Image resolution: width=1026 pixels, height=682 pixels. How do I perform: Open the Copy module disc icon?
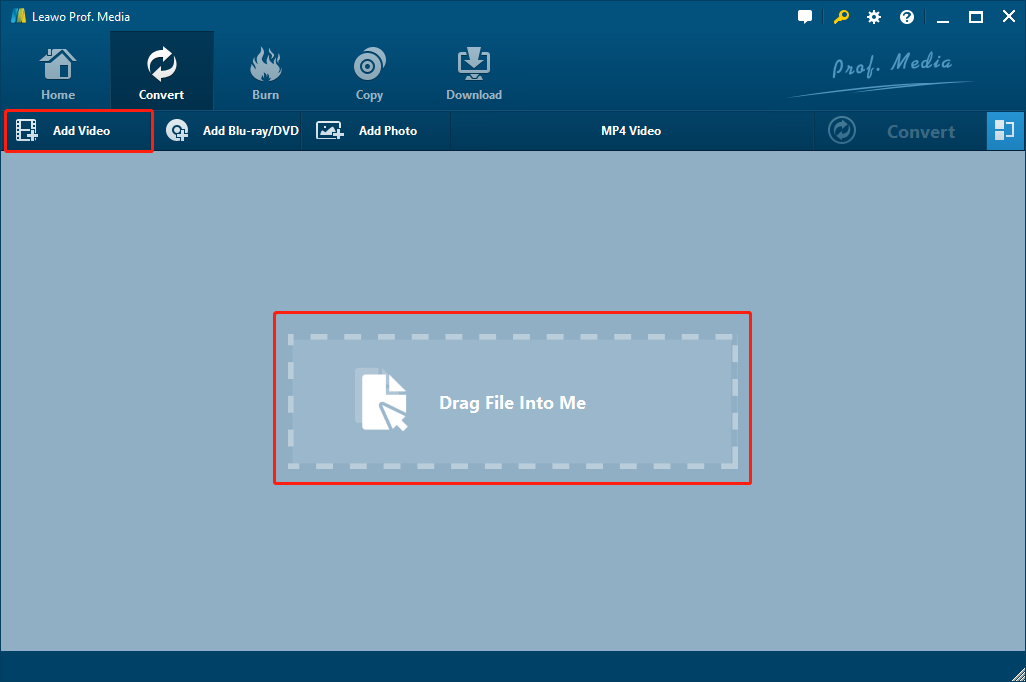[x=369, y=62]
